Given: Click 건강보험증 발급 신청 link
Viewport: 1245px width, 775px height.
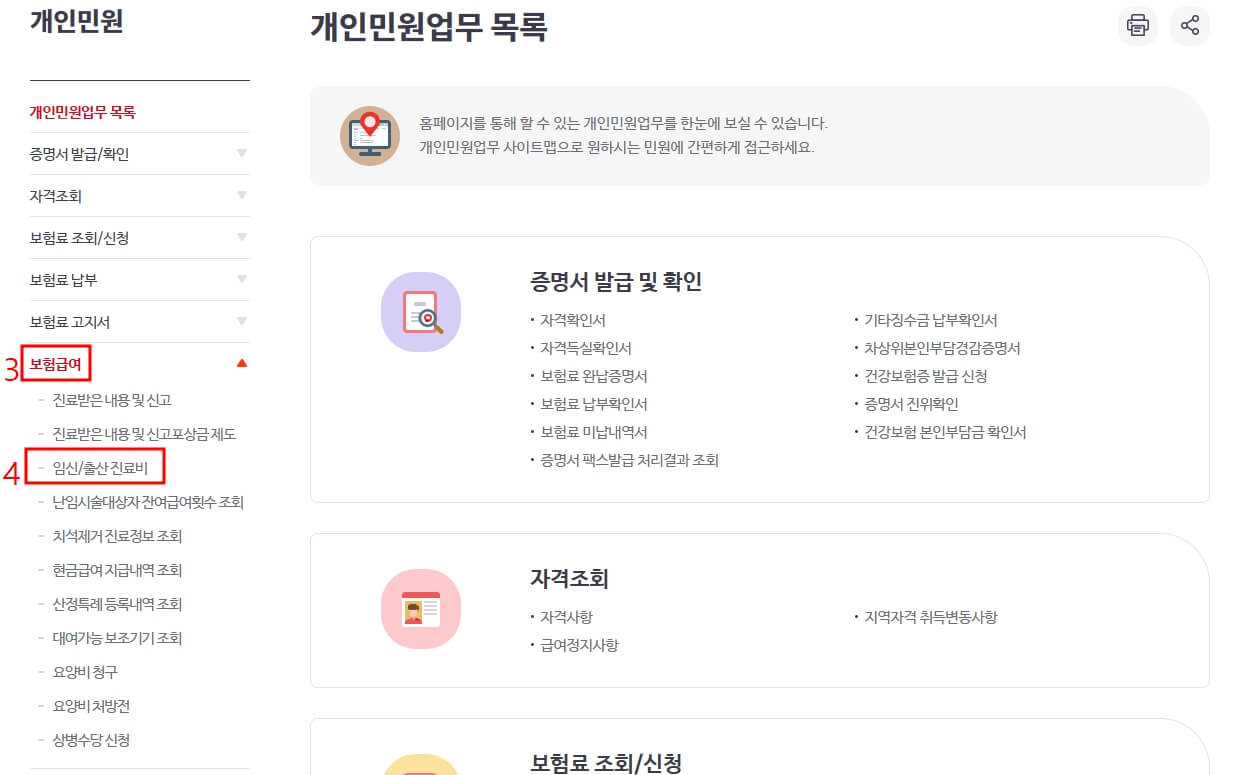Looking at the screenshot, I should pyautogui.click(x=926, y=376).
